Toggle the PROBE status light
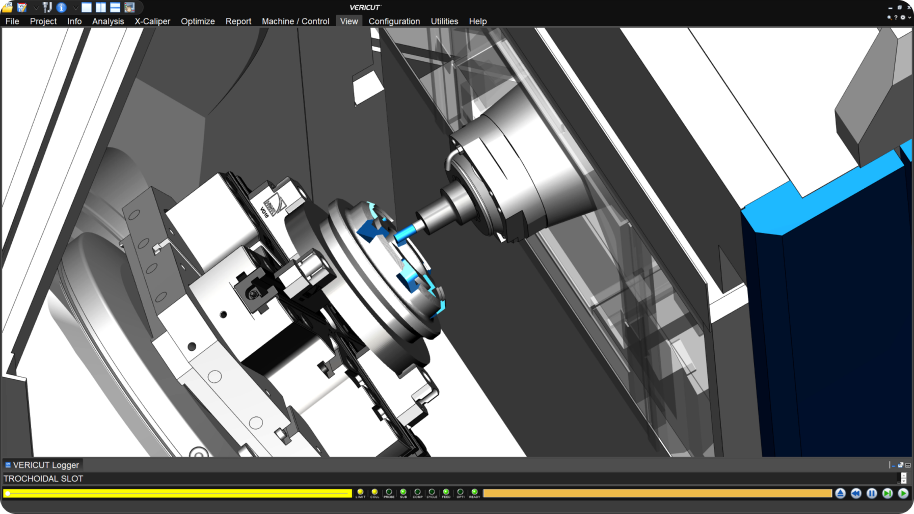 [x=388, y=492]
